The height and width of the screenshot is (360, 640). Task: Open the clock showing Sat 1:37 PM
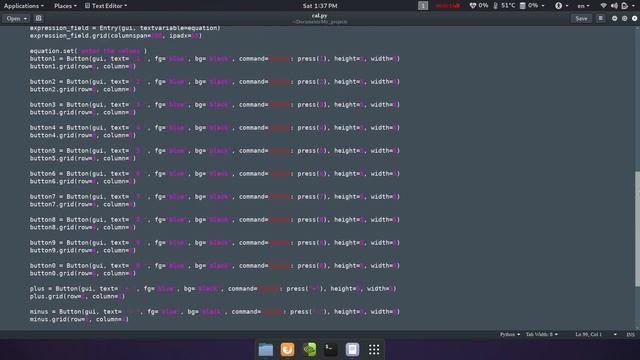[320, 6]
